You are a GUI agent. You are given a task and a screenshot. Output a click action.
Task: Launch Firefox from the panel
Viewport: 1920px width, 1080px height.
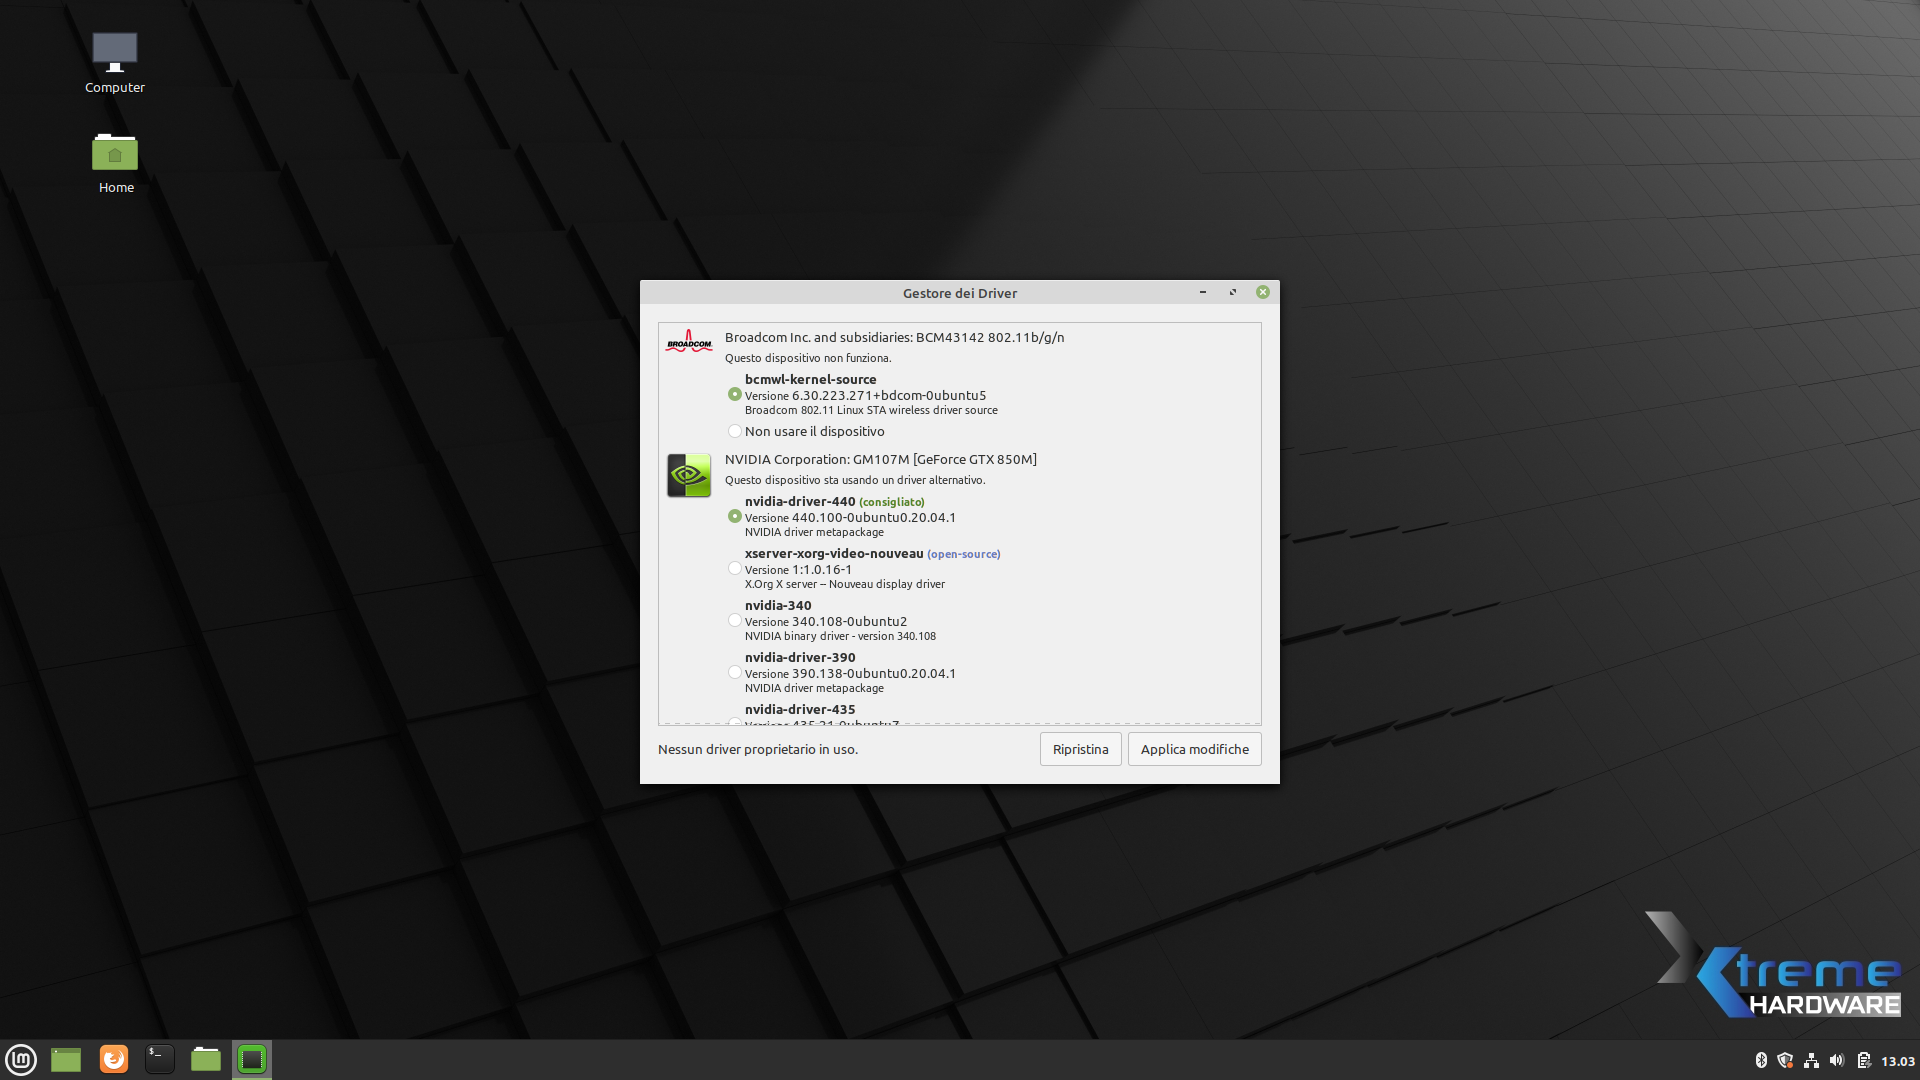(114, 1059)
